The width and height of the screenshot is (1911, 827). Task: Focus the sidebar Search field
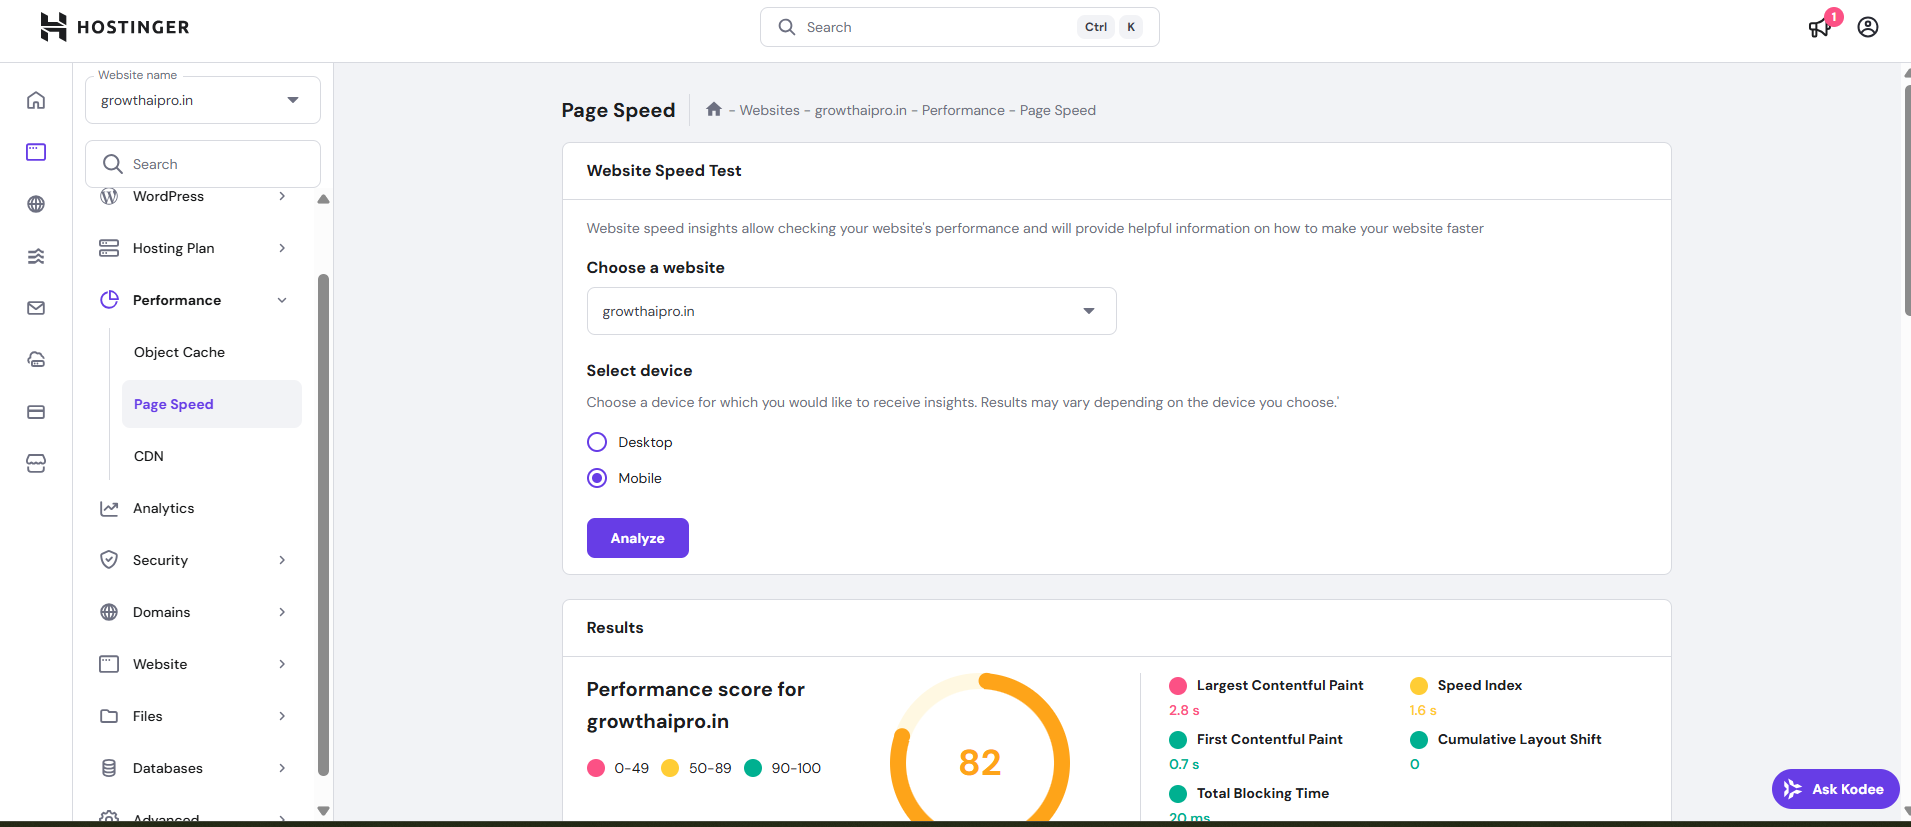[203, 164]
